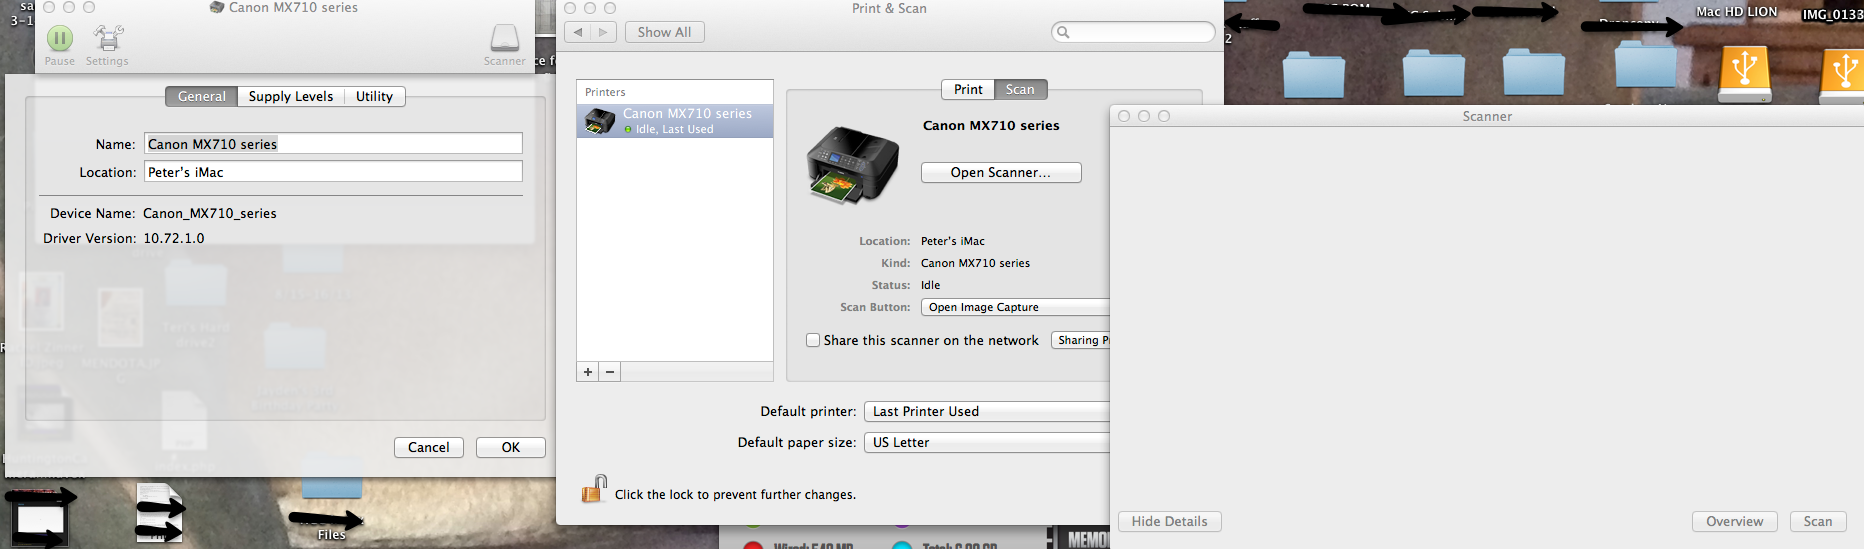Open the Utility tab
Viewport: 1864px width, 549px height.
tap(374, 96)
